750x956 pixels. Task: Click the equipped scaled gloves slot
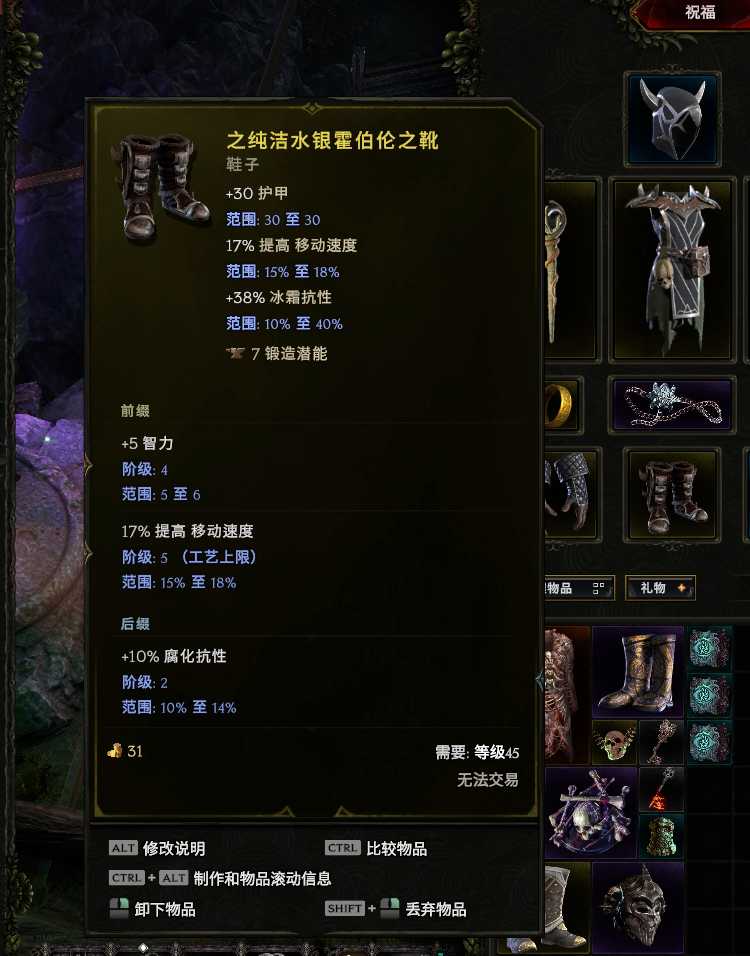coord(571,494)
